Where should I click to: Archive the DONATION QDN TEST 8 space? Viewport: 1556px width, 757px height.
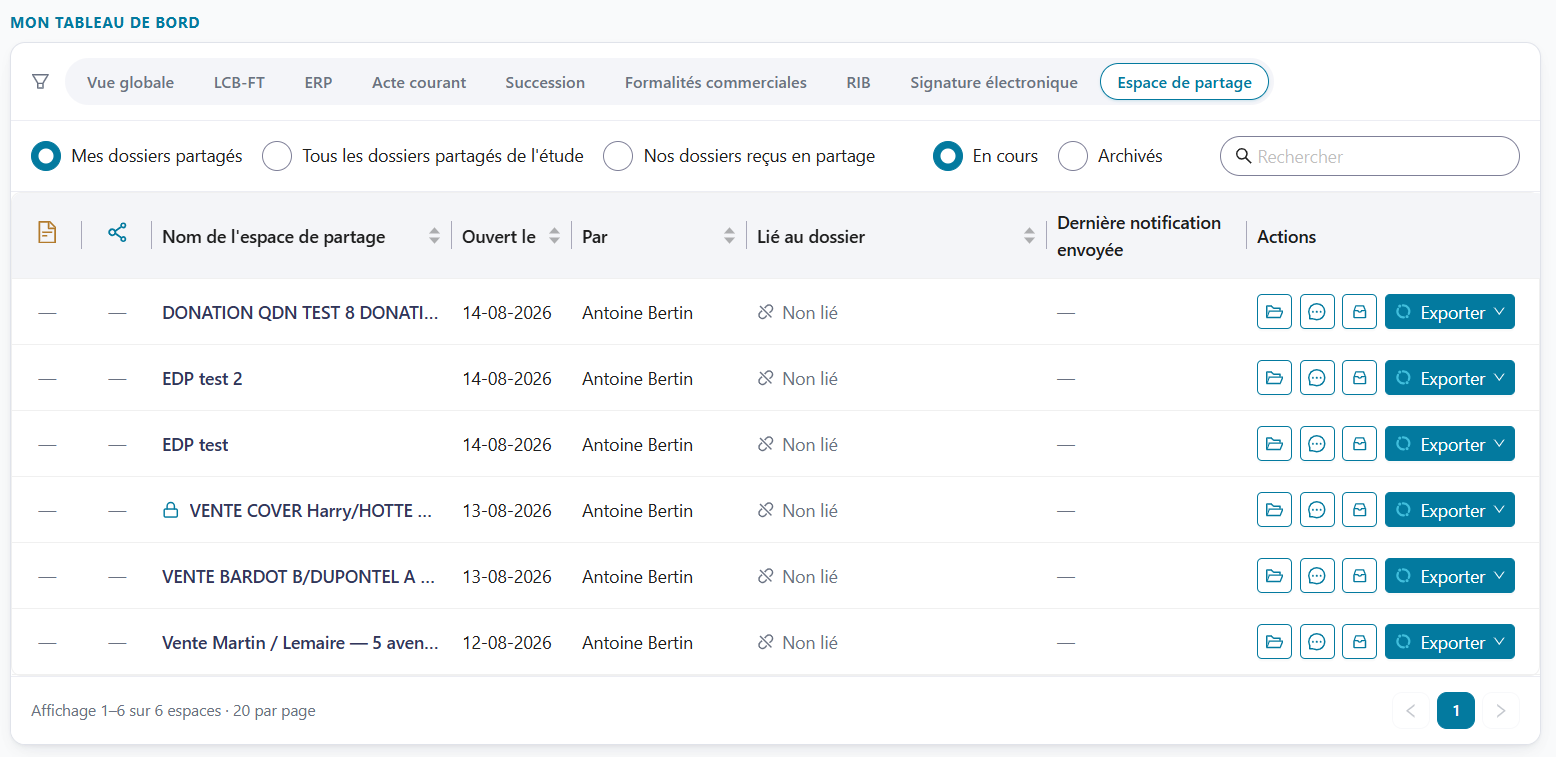click(1360, 312)
